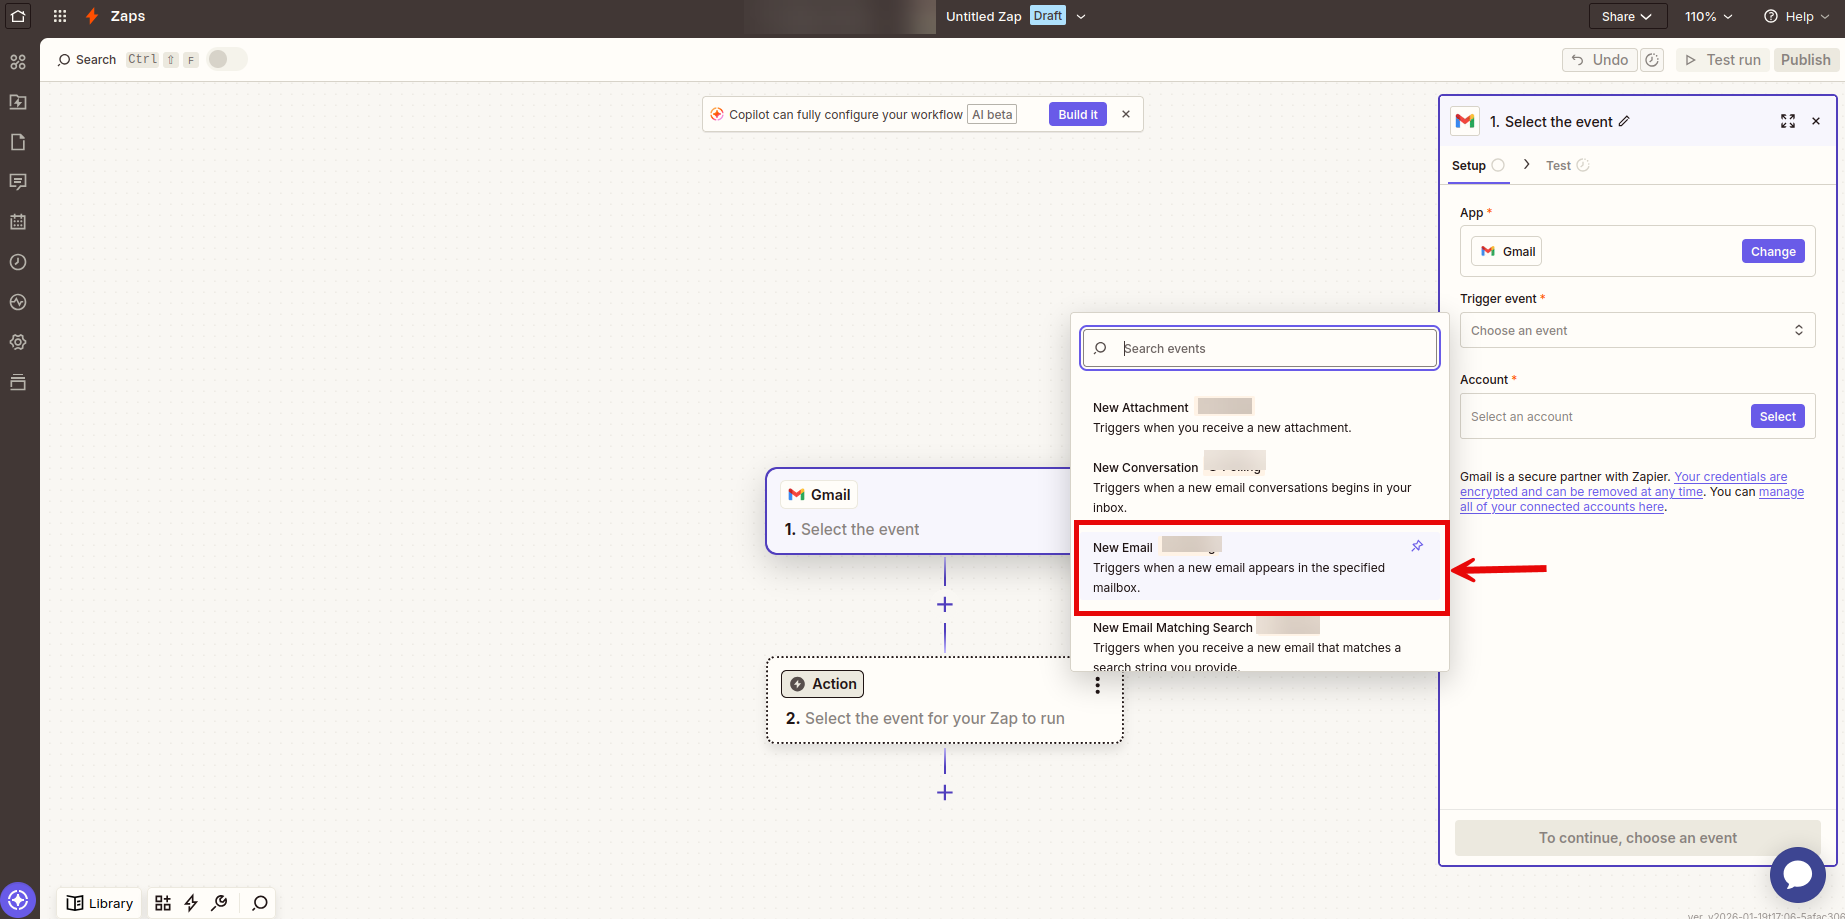Open the Zap folder bolt sidebar icon
This screenshot has width=1845, height=919.
[x=18, y=102]
